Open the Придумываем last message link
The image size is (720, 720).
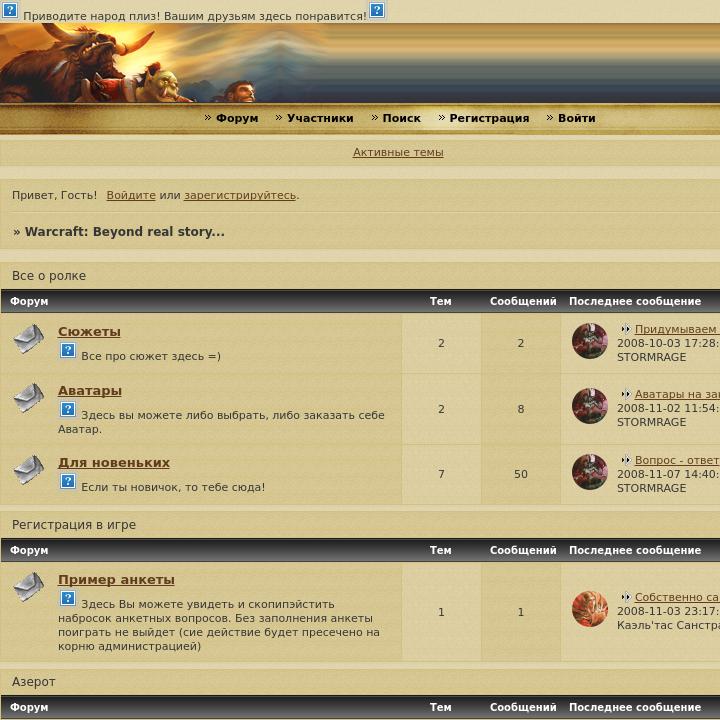(677, 329)
